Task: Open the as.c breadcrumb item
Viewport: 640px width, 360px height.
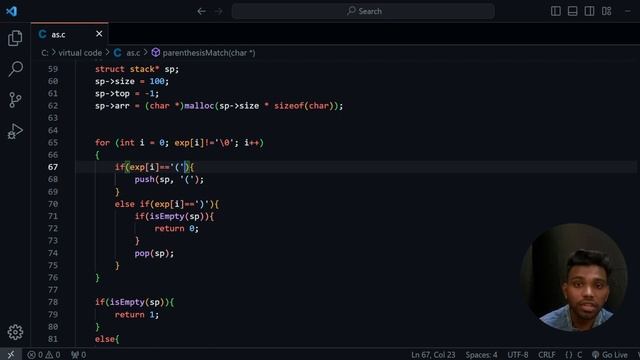Action: coord(127,53)
